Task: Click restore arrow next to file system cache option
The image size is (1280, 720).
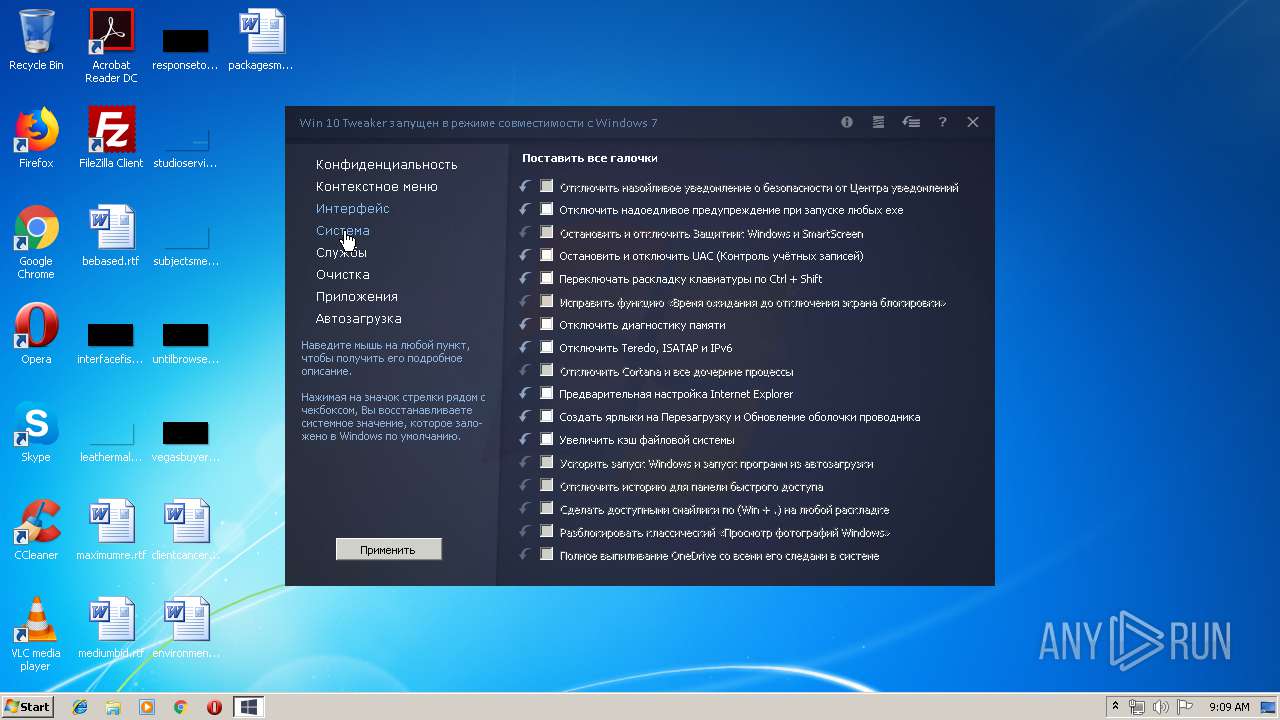Action: coord(525,439)
